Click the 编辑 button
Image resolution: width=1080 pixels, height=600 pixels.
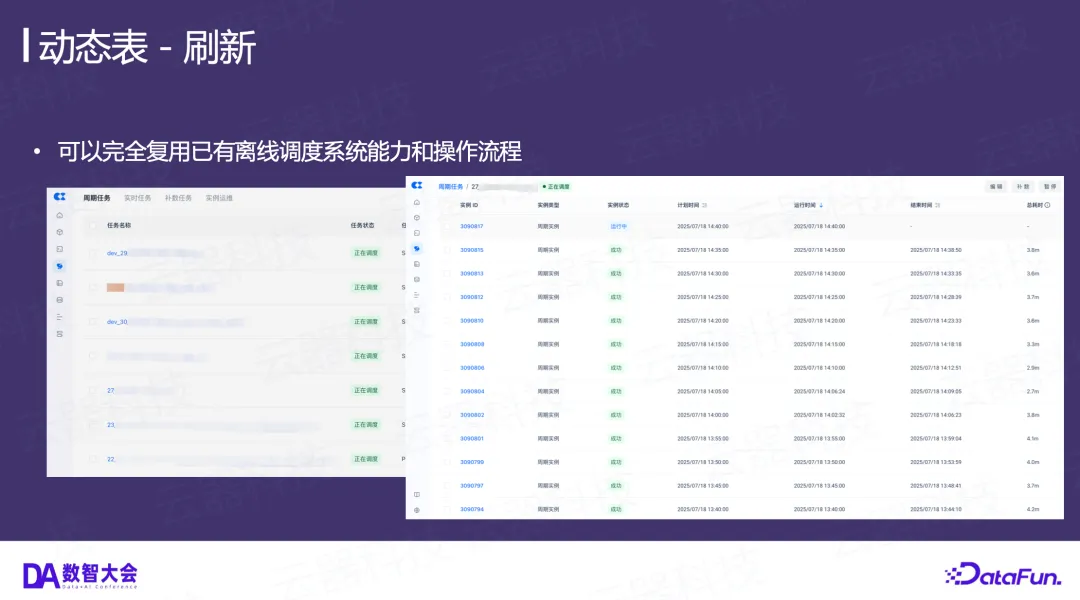point(995,186)
